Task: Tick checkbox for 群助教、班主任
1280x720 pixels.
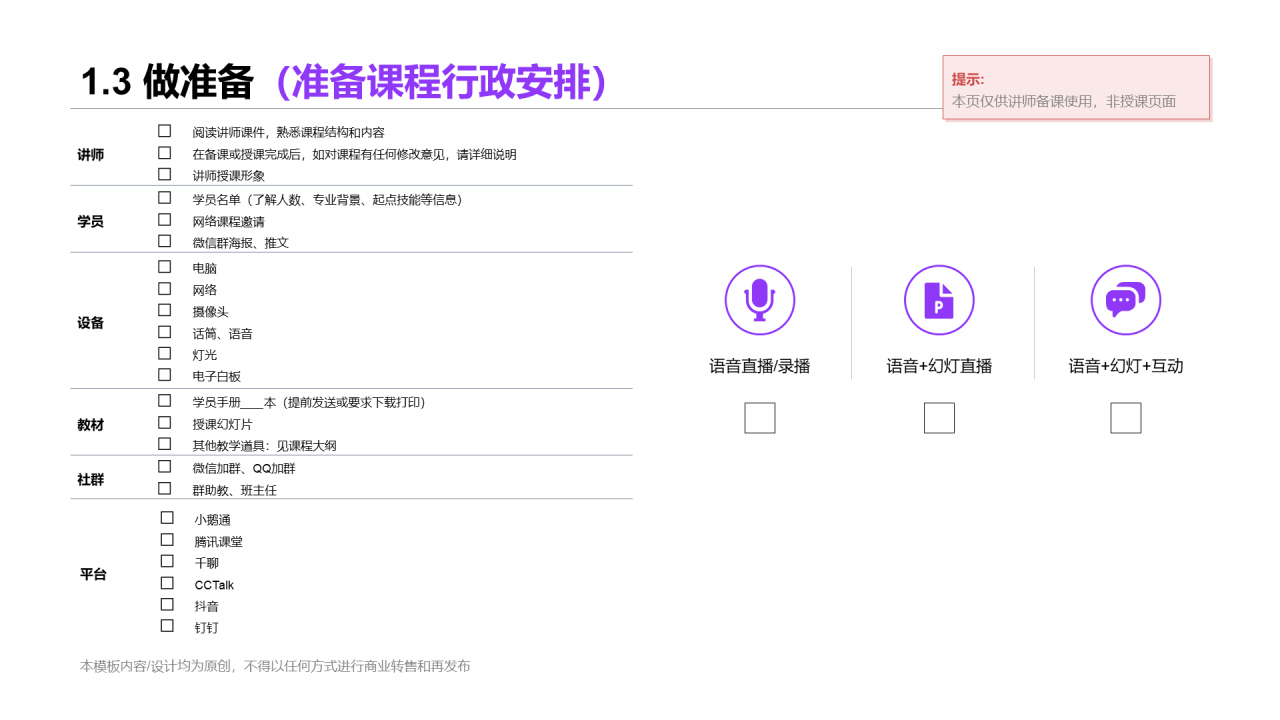Action: [x=165, y=489]
